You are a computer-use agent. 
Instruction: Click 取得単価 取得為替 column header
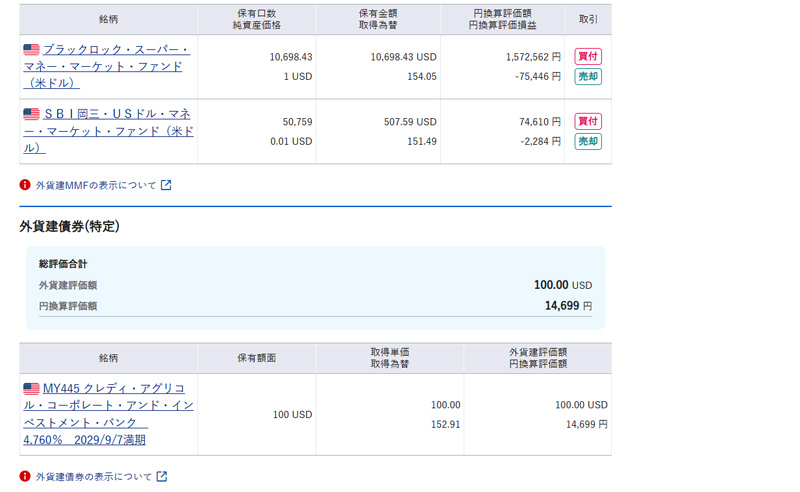[390, 358]
